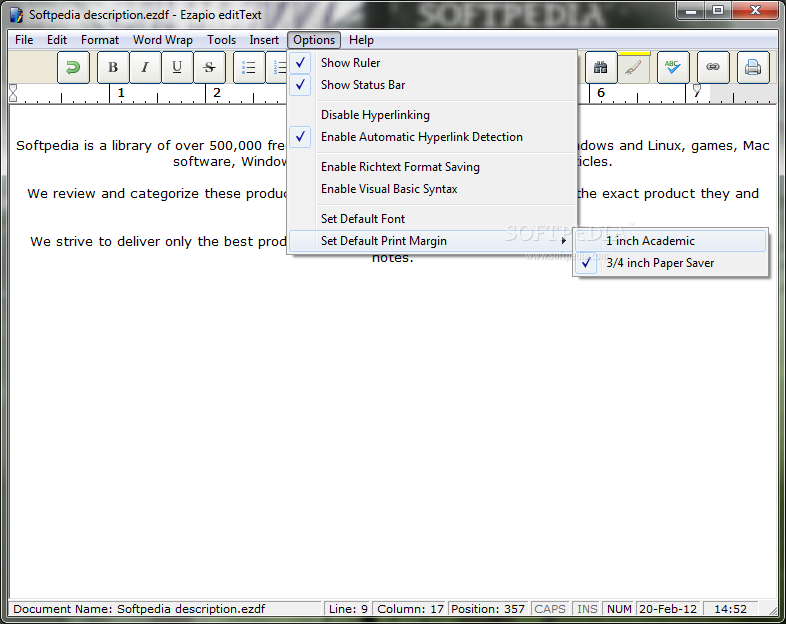Apply numbered list formatting
This screenshot has height=624, width=786.
click(277, 67)
